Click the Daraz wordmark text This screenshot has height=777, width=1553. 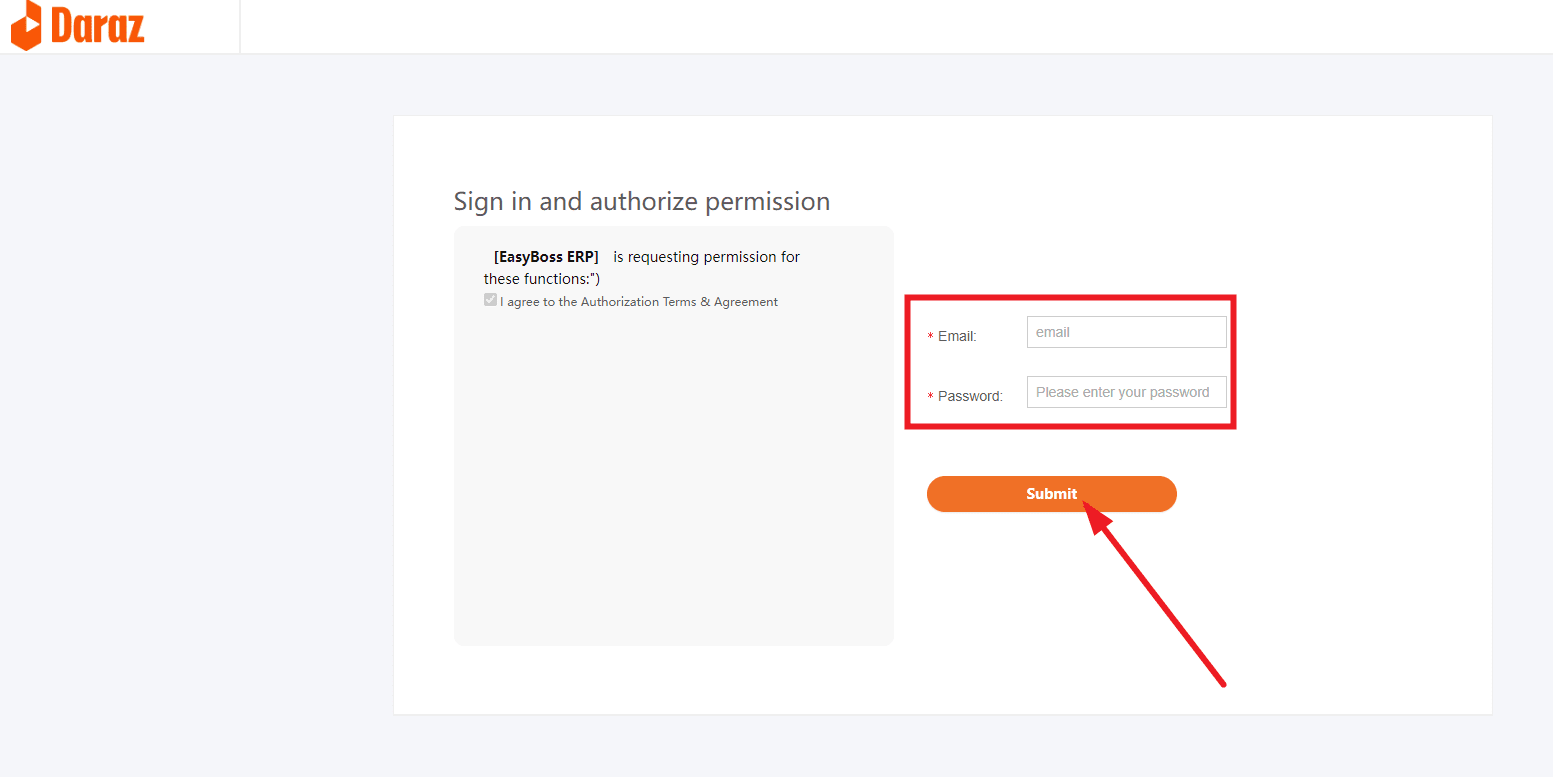click(x=97, y=25)
